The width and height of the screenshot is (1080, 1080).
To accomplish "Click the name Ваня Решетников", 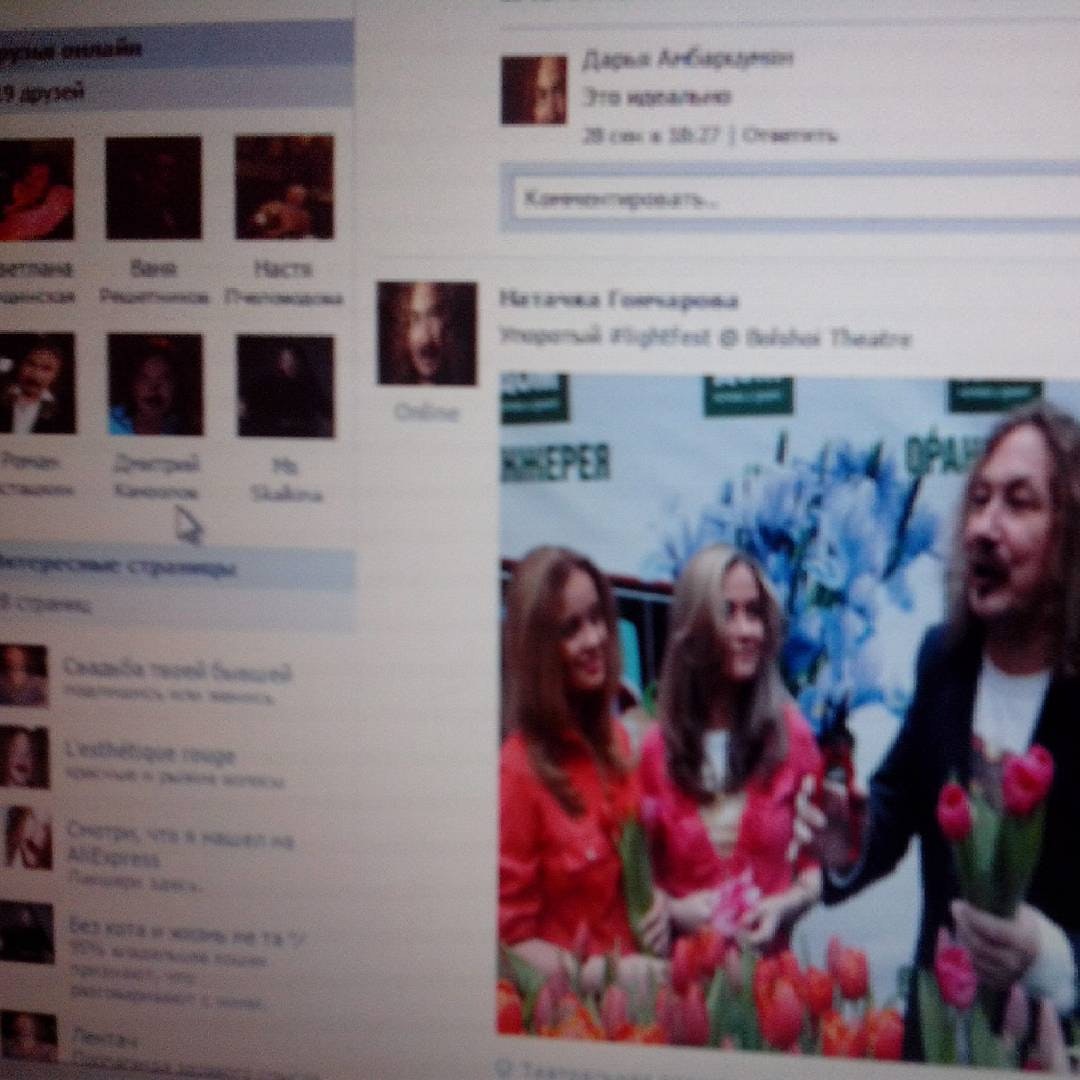I will pyautogui.click(x=154, y=282).
